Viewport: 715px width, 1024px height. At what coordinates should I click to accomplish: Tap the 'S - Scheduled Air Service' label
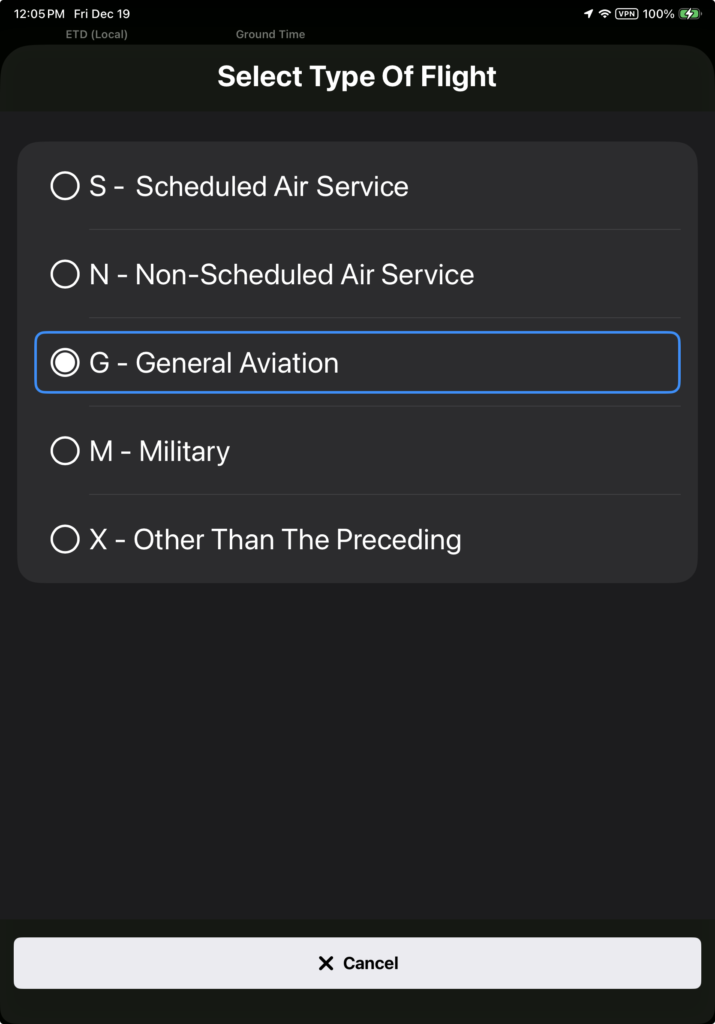pos(249,186)
